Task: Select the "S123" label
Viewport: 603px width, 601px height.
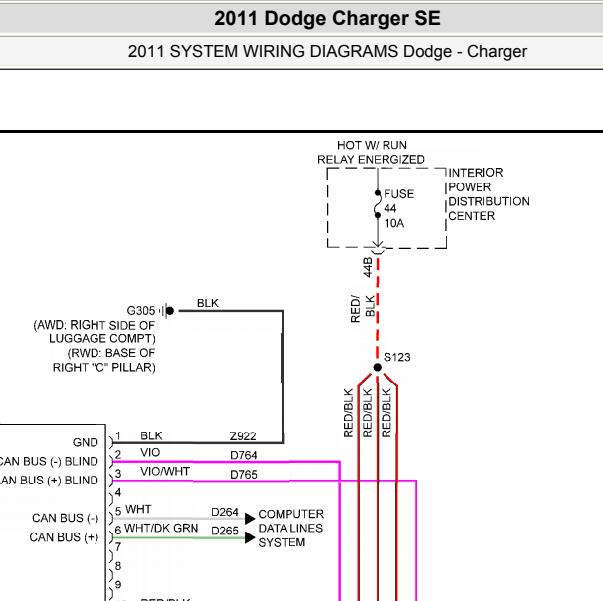Action: 397,357
